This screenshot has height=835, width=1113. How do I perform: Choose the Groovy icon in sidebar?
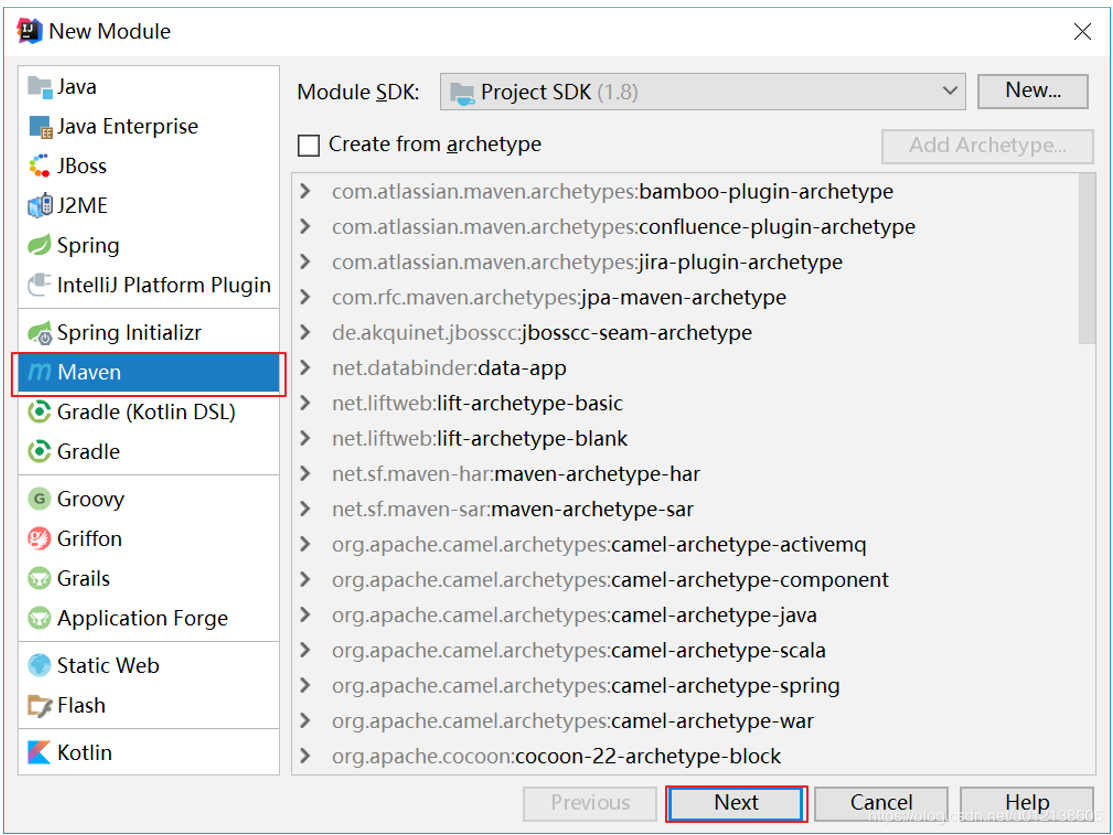pyautogui.click(x=40, y=499)
